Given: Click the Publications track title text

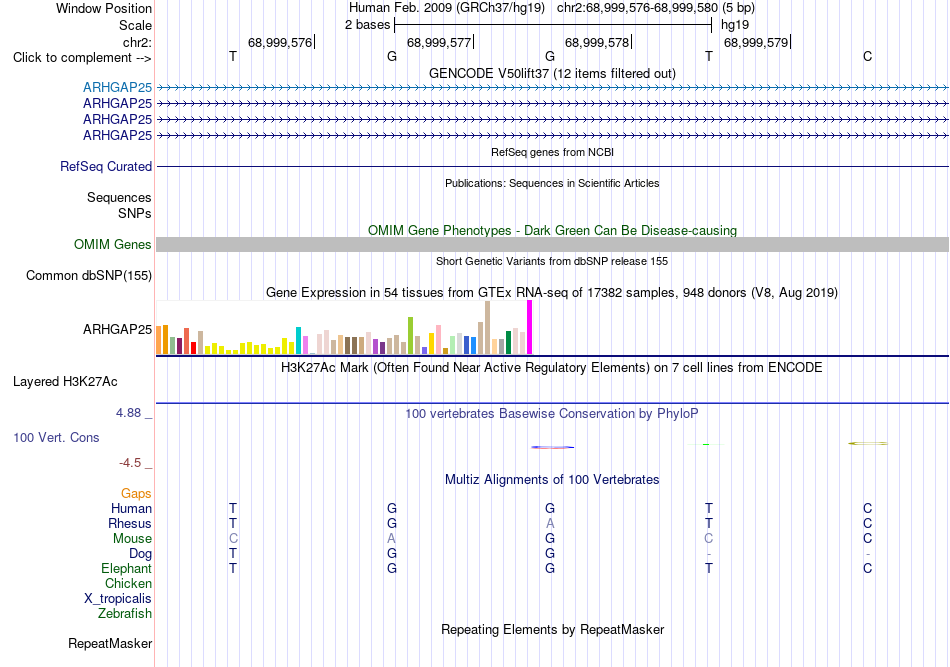Looking at the screenshot, I should (552, 183).
